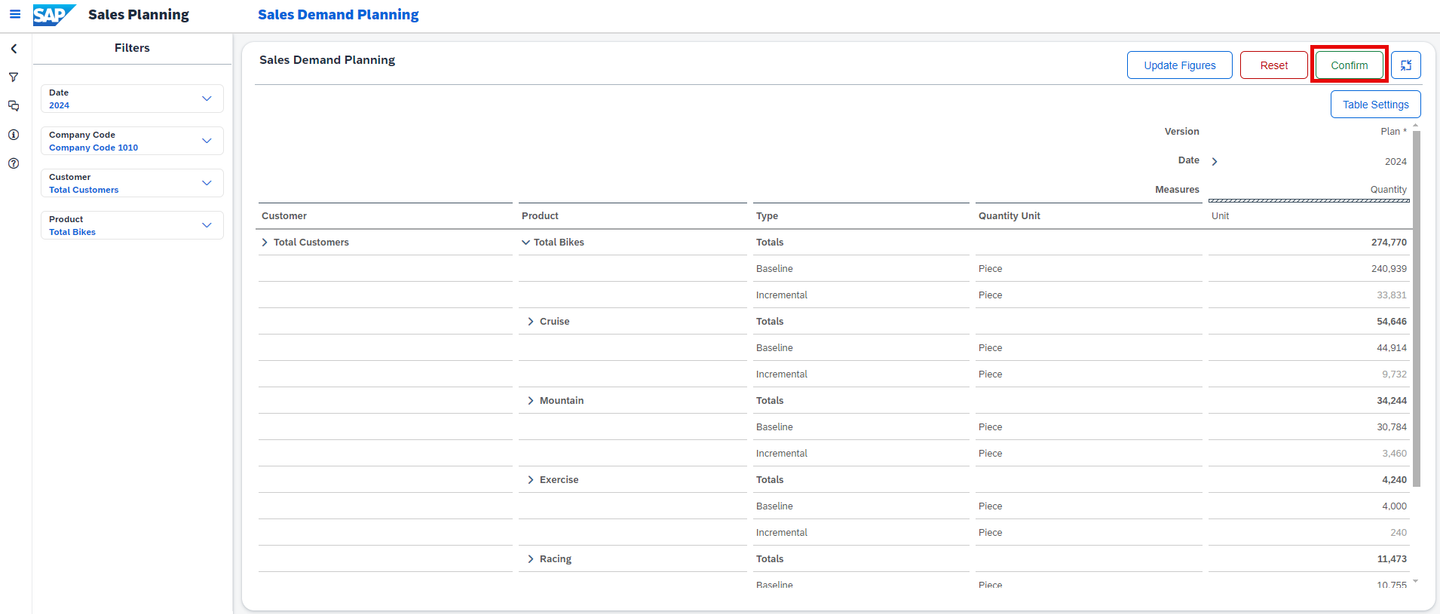The width and height of the screenshot is (1440, 614).
Task: Click the scroll down arrow of table
Action: [x=1416, y=581]
